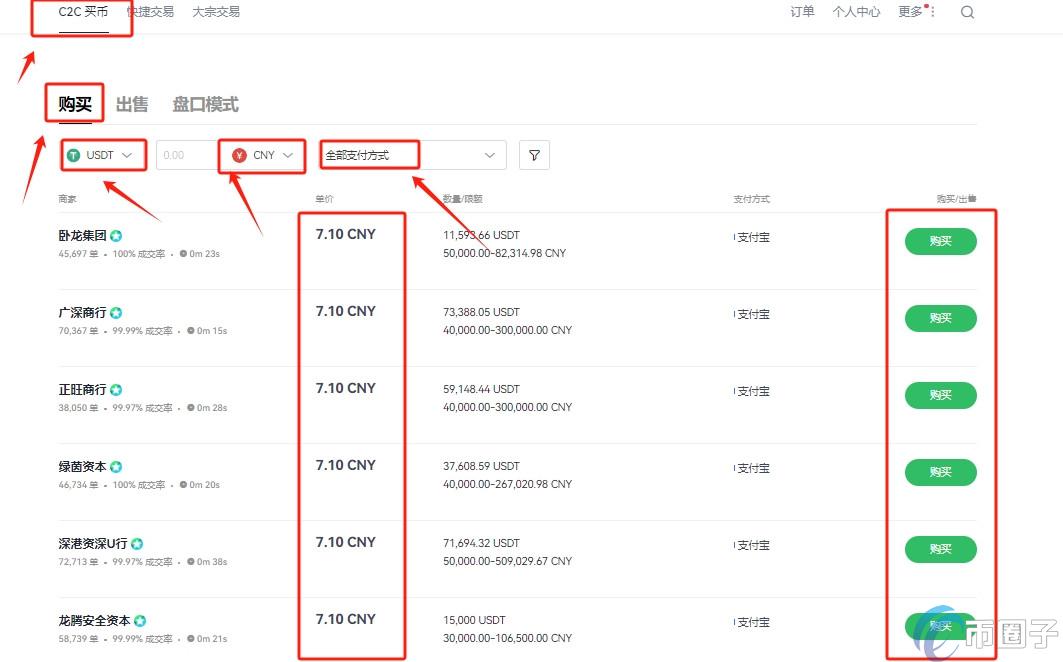Open 大宗交易 in top navigation
Image resolution: width=1063 pixels, height=662 pixels.
[x=216, y=12]
